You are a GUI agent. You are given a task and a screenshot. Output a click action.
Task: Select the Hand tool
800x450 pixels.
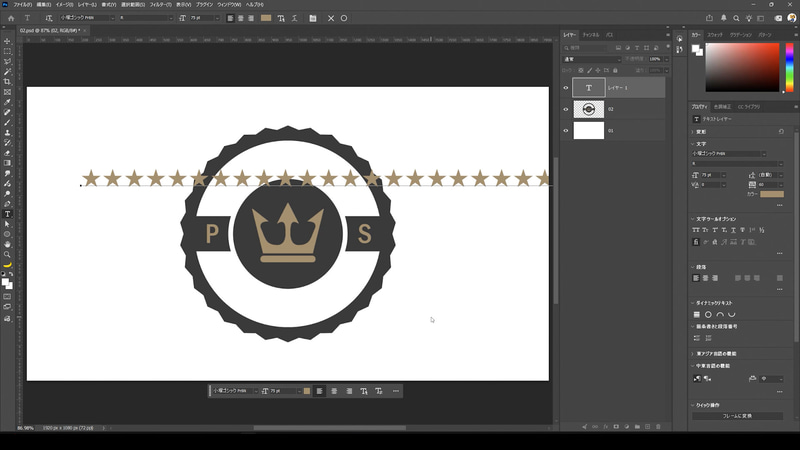7,244
